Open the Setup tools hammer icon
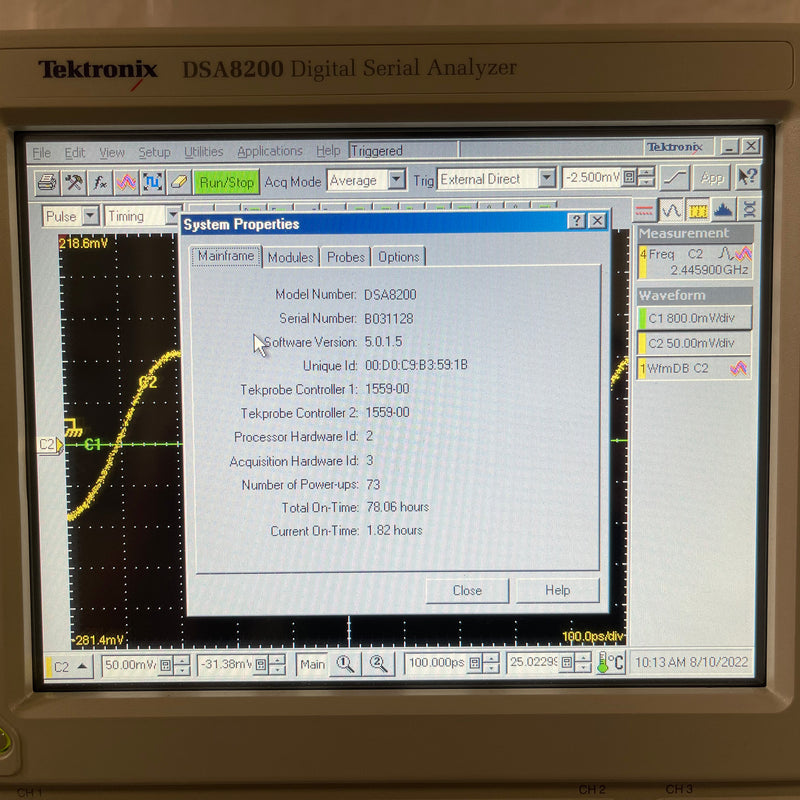Viewport: 800px width, 800px height. point(73,182)
